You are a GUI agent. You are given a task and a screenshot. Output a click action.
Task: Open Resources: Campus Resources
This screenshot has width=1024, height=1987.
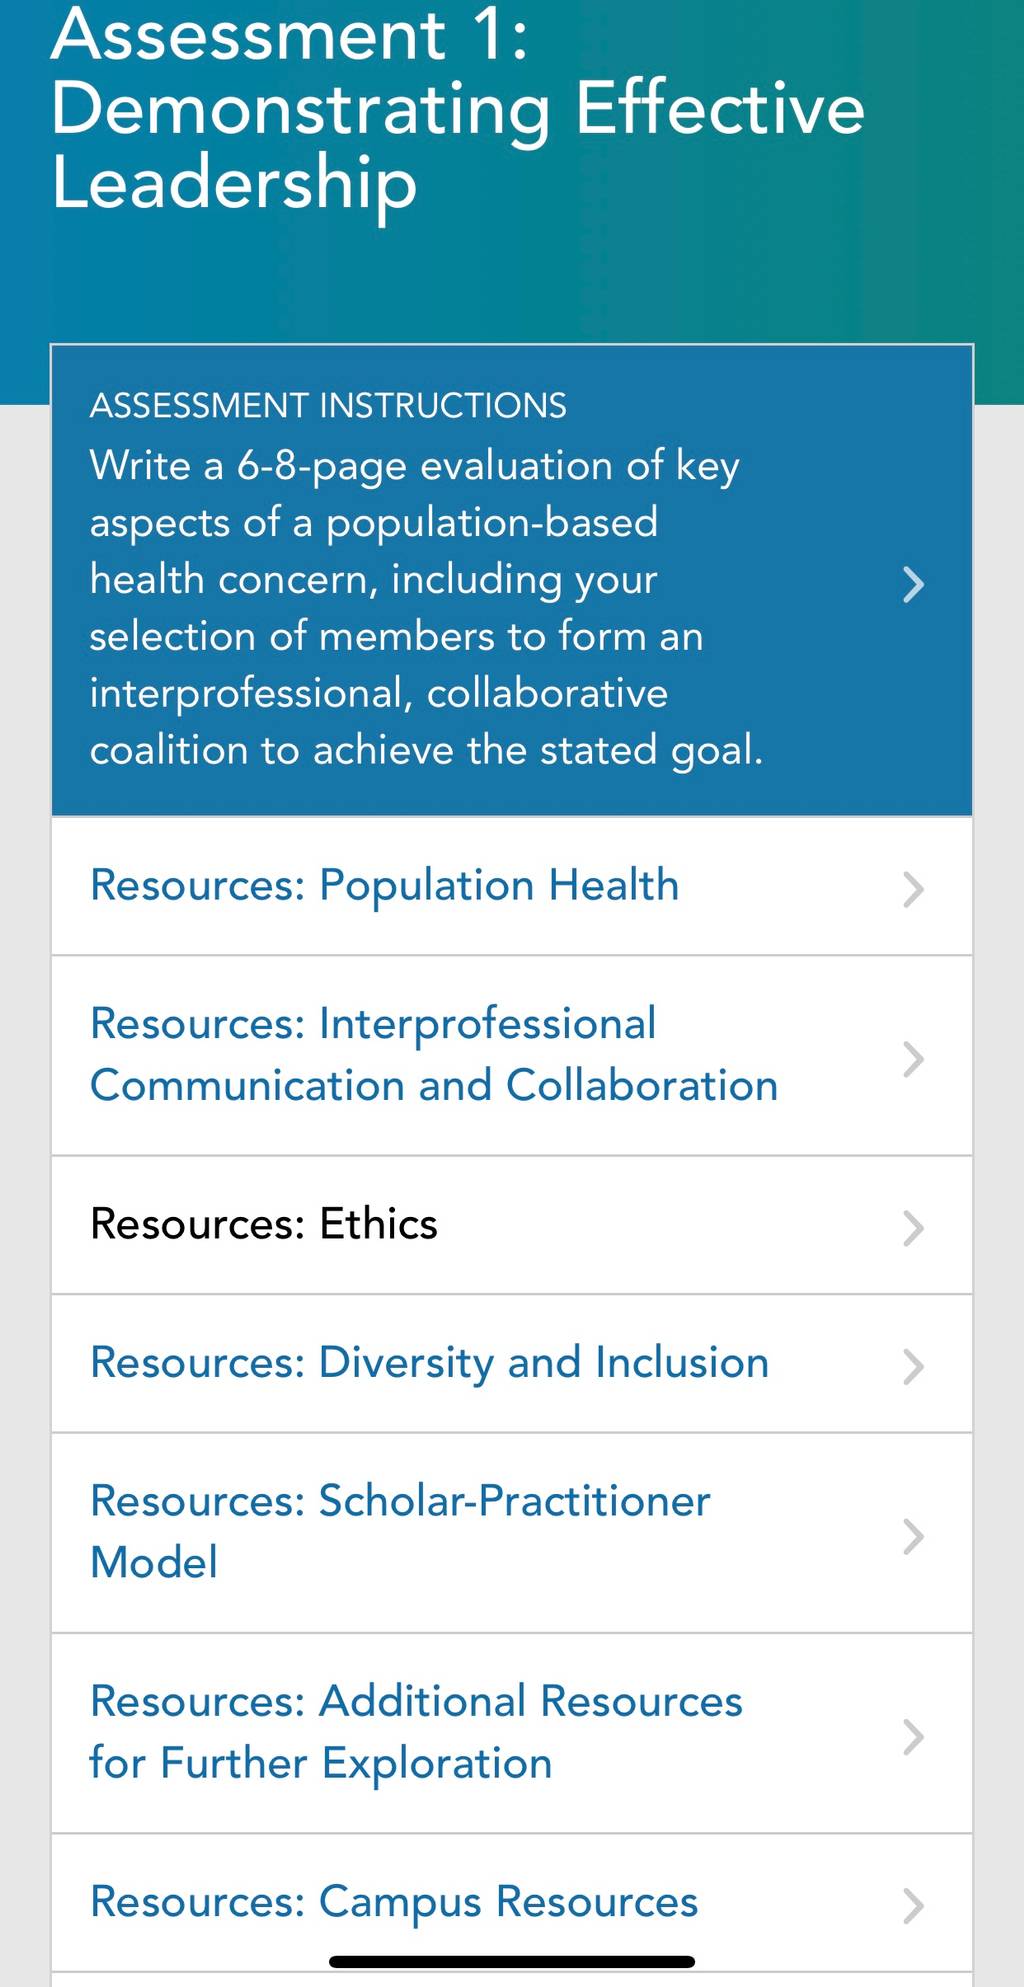point(394,1903)
